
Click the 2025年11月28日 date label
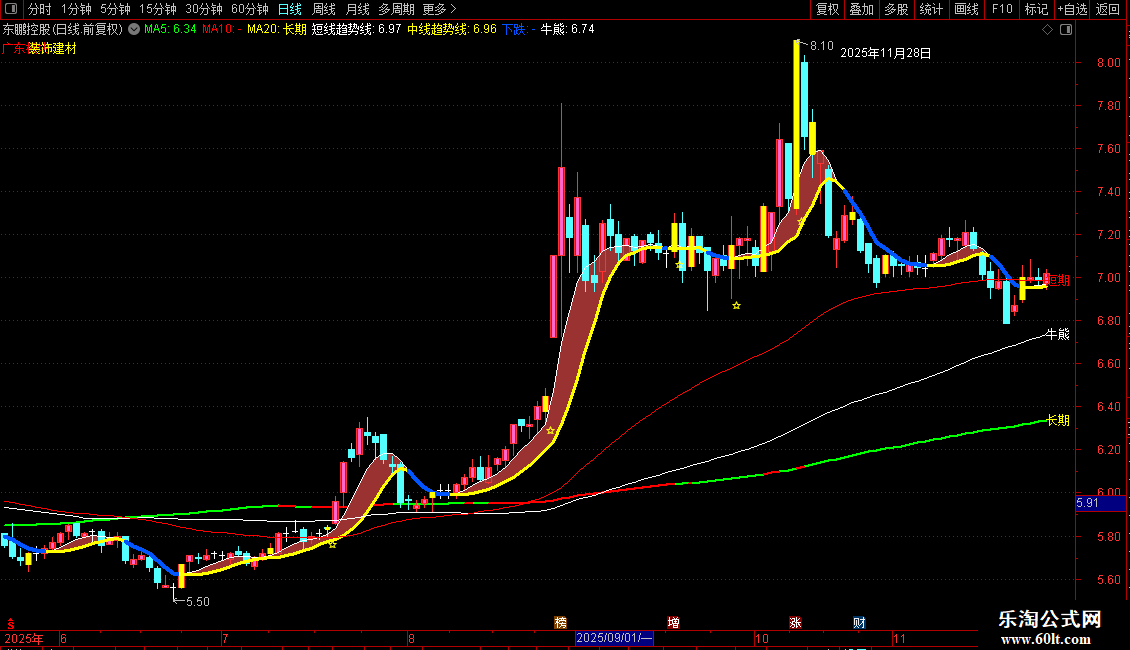coord(886,53)
